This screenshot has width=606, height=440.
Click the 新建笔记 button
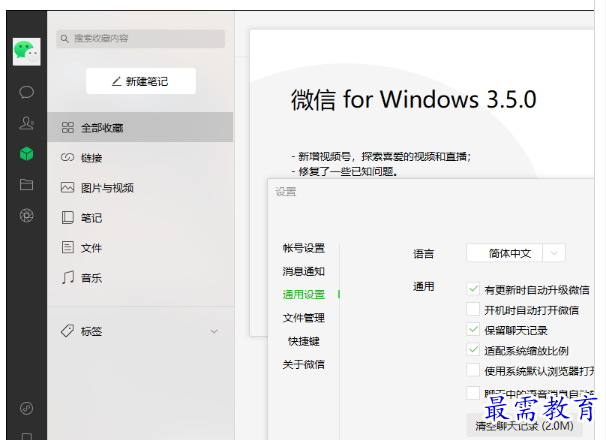(x=141, y=81)
